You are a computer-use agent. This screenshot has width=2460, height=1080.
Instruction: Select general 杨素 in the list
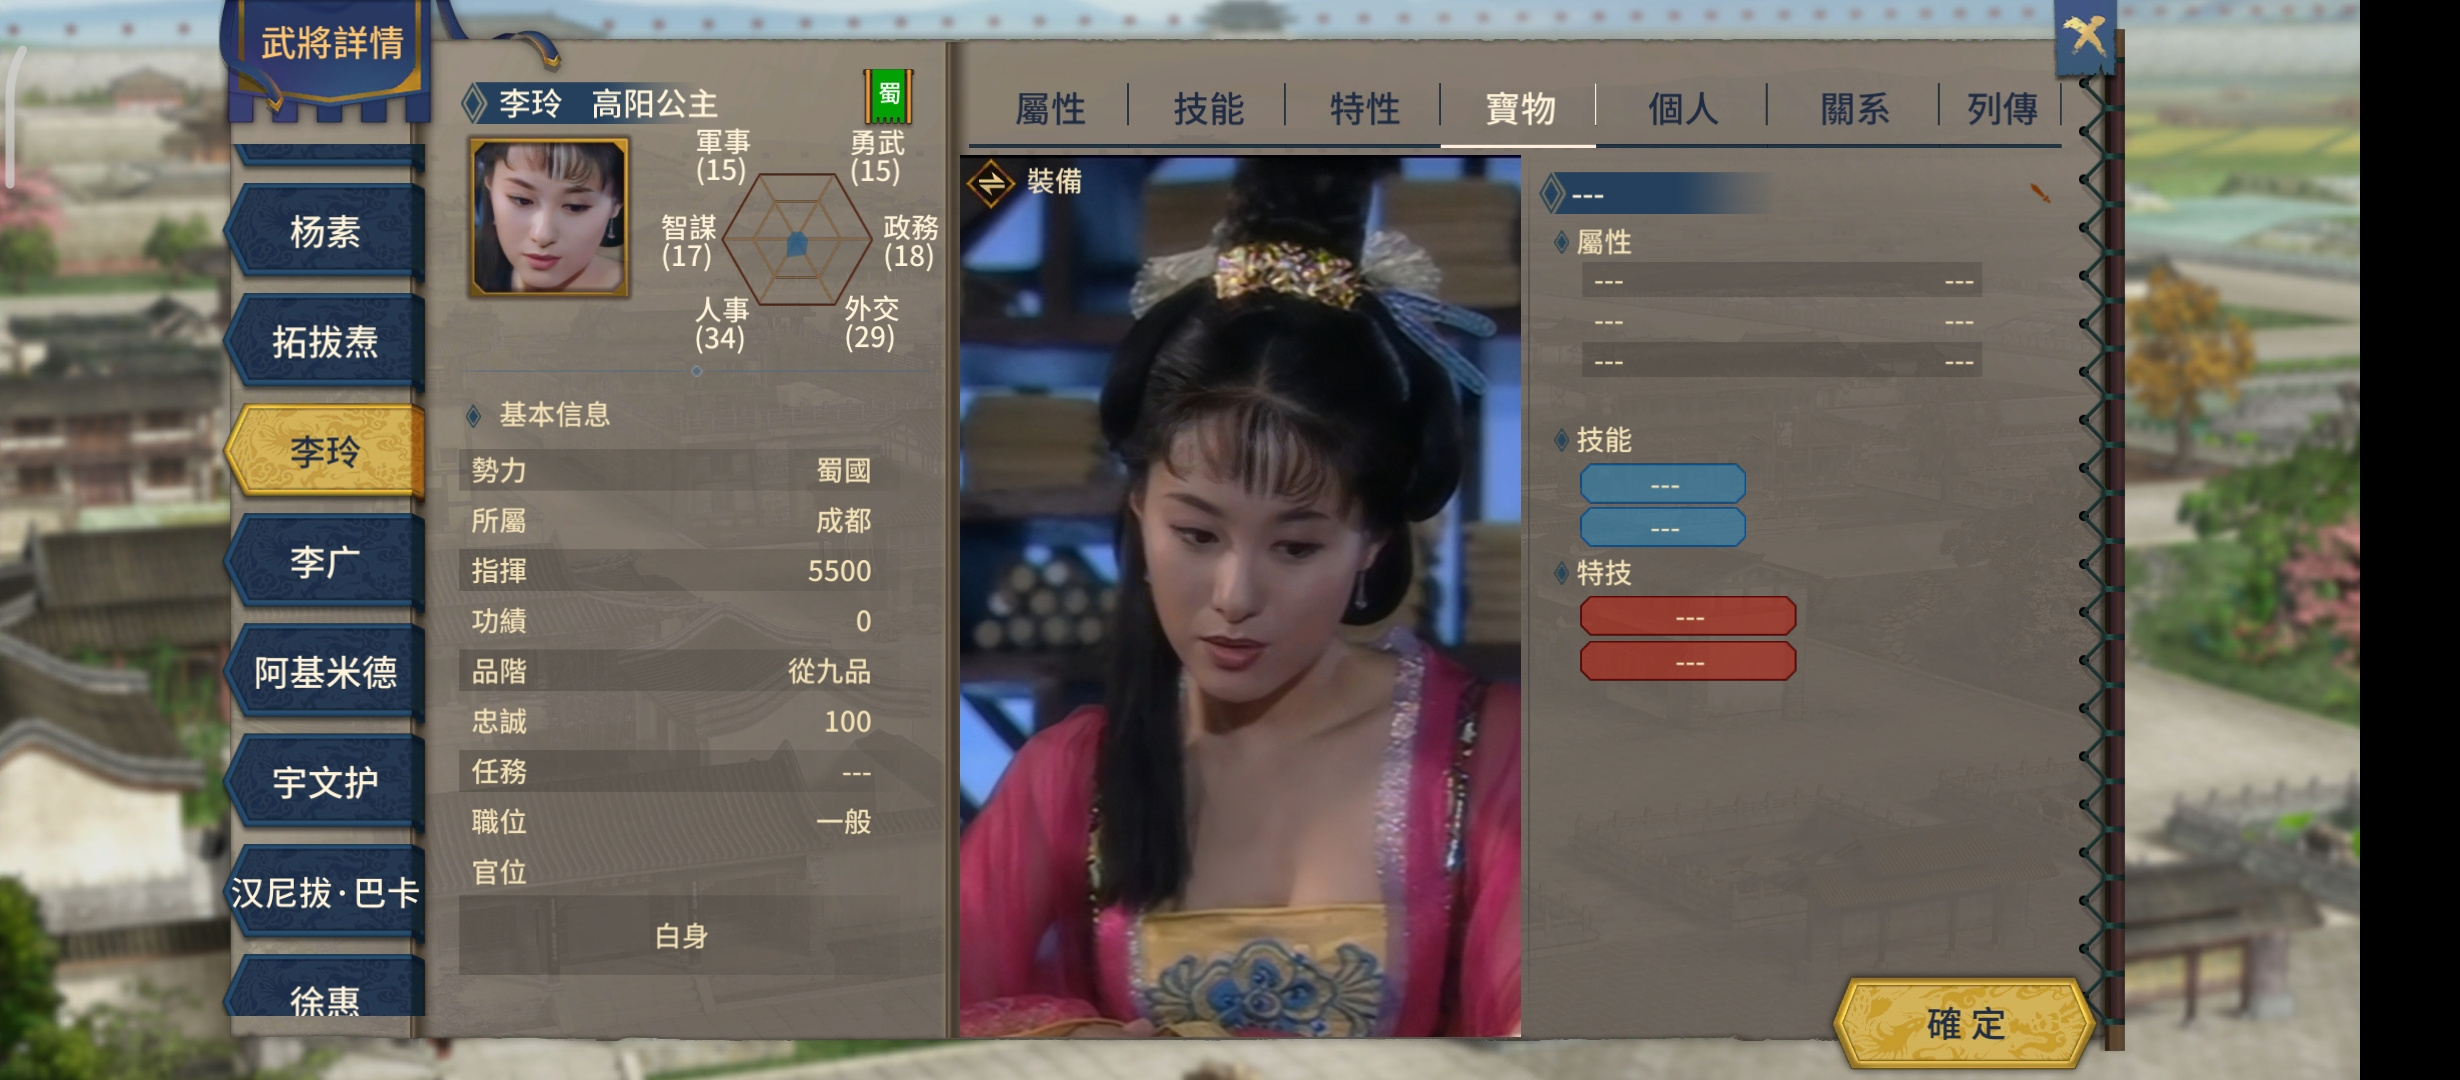[325, 232]
